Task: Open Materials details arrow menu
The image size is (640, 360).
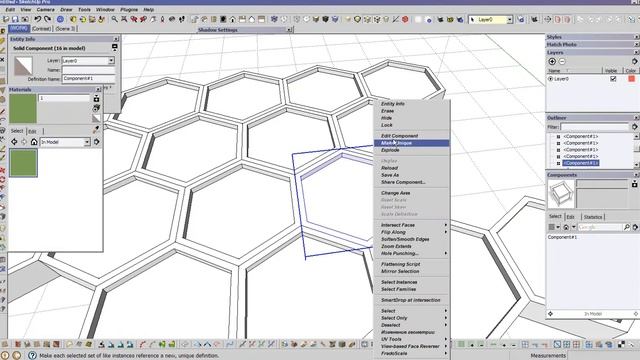Action: click(x=97, y=142)
